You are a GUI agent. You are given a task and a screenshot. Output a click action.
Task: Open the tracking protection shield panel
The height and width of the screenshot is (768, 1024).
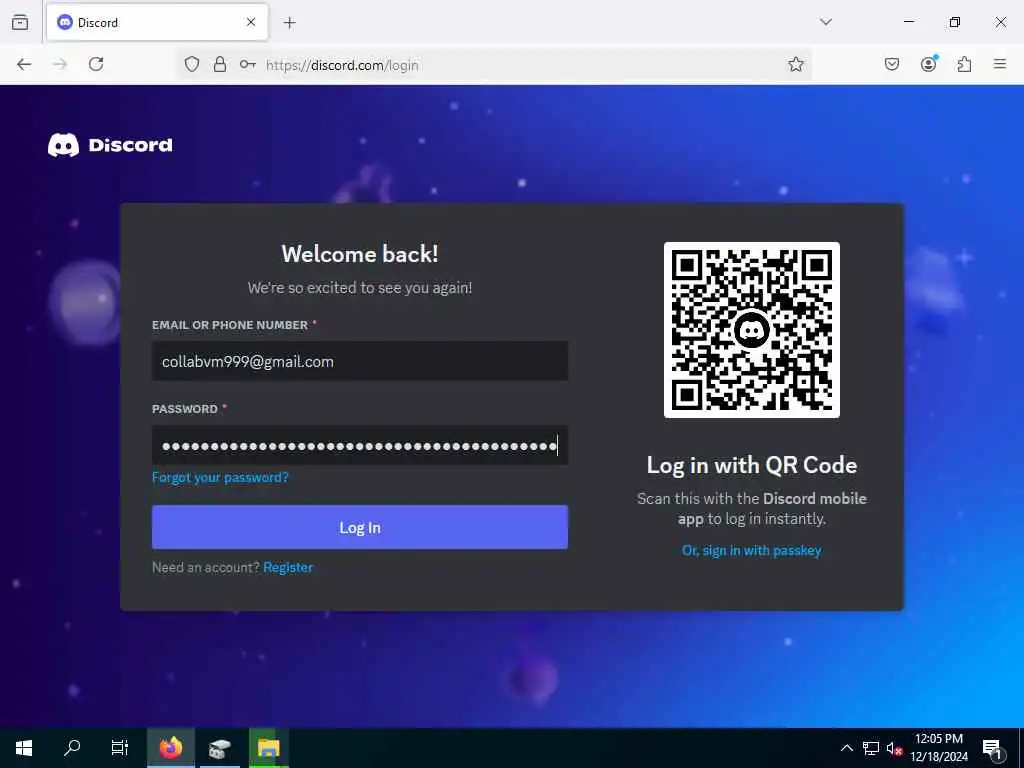pos(191,64)
